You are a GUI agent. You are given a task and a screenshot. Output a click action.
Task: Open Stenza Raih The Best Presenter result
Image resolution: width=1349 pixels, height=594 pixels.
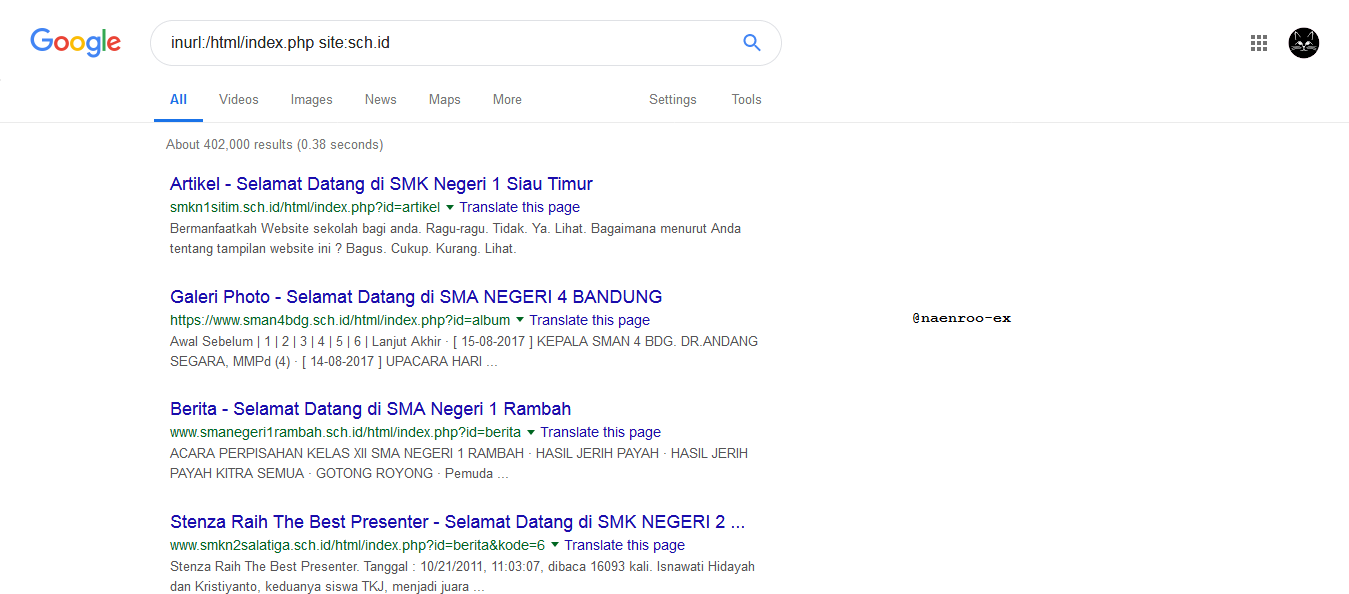tap(457, 522)
